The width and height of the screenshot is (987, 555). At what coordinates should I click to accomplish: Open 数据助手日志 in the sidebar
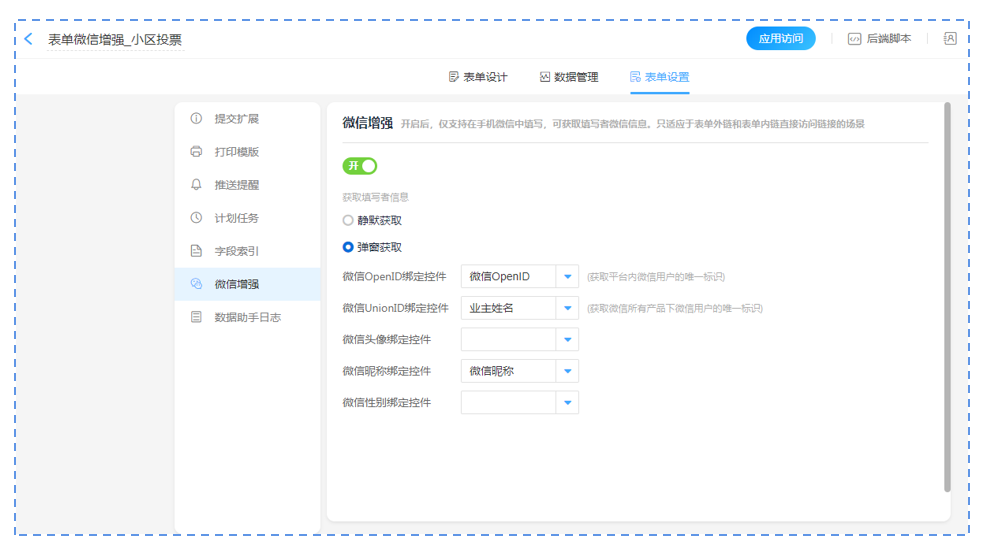tap(247, 317)
